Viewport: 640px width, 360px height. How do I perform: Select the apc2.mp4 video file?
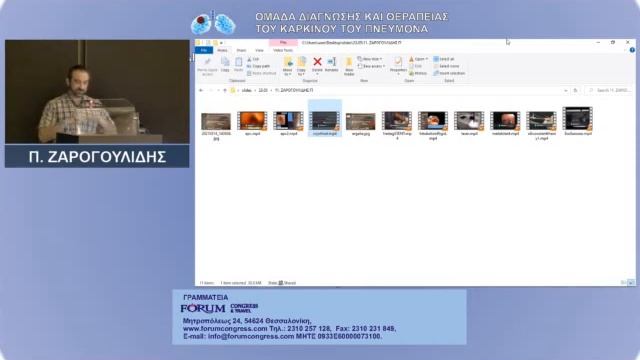click(289, 124)
